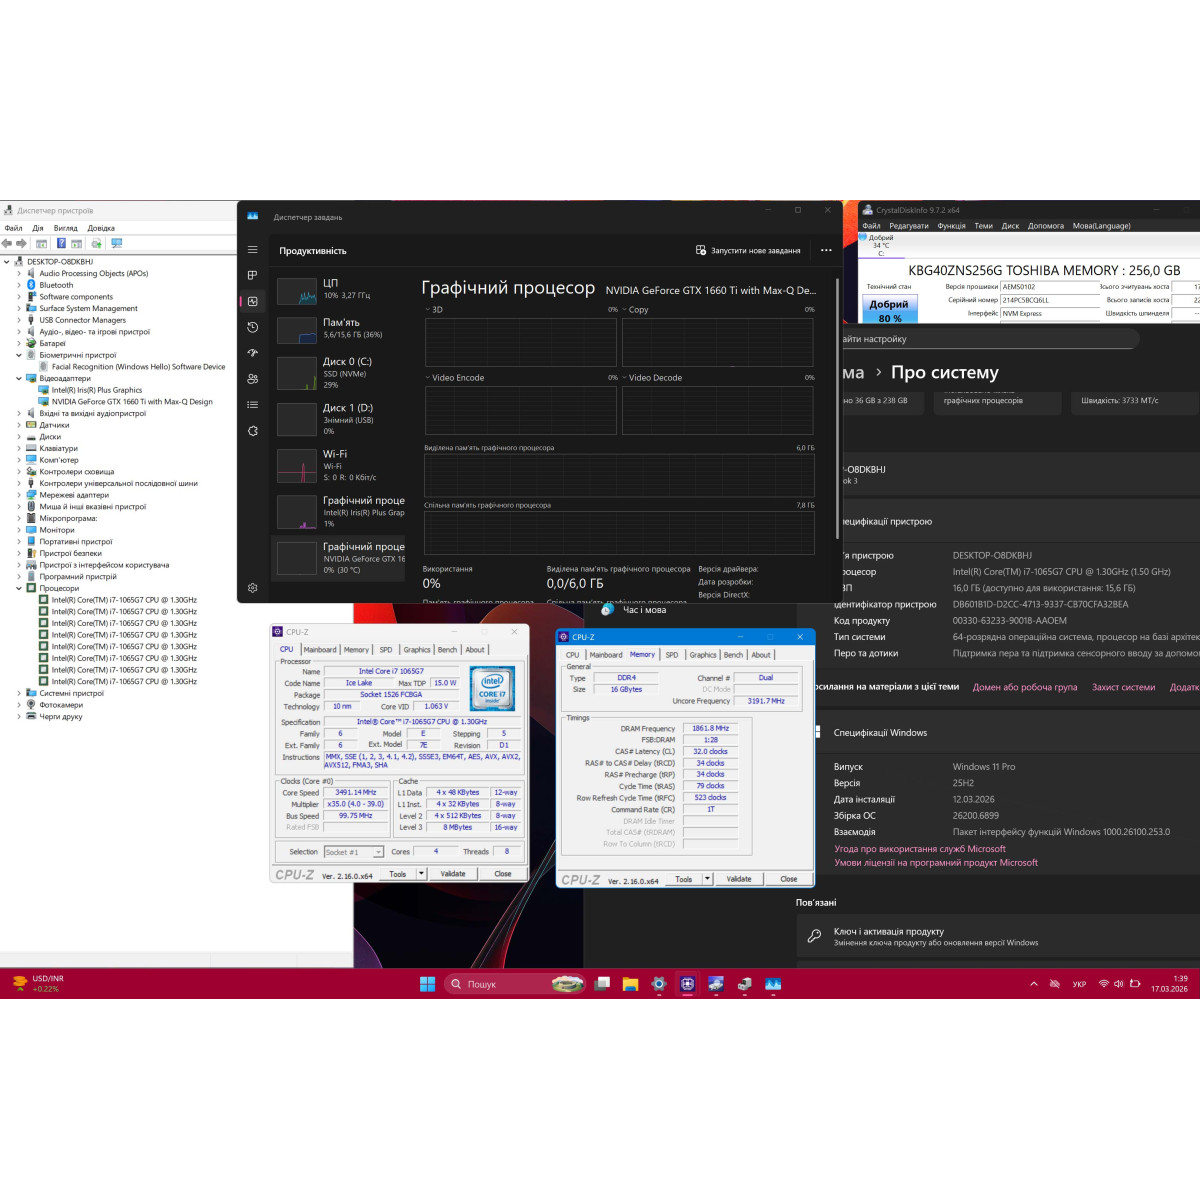Viewport: 1200px width, 1200px height.
Task: Select Intel(R) Iris(R) Plus Graphics device entry
Action: coord(97,390)
